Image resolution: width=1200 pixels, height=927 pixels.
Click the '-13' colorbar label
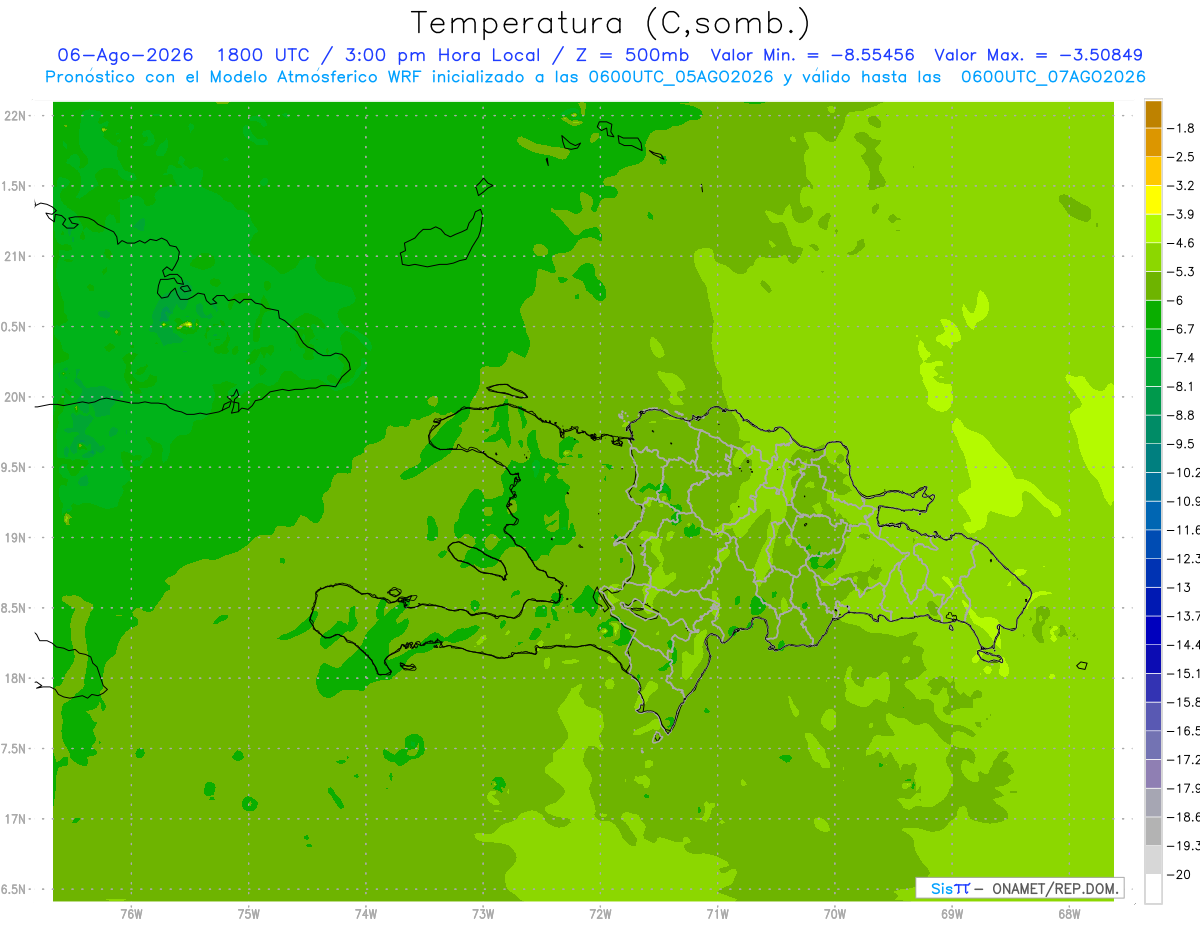[1178, 587]
